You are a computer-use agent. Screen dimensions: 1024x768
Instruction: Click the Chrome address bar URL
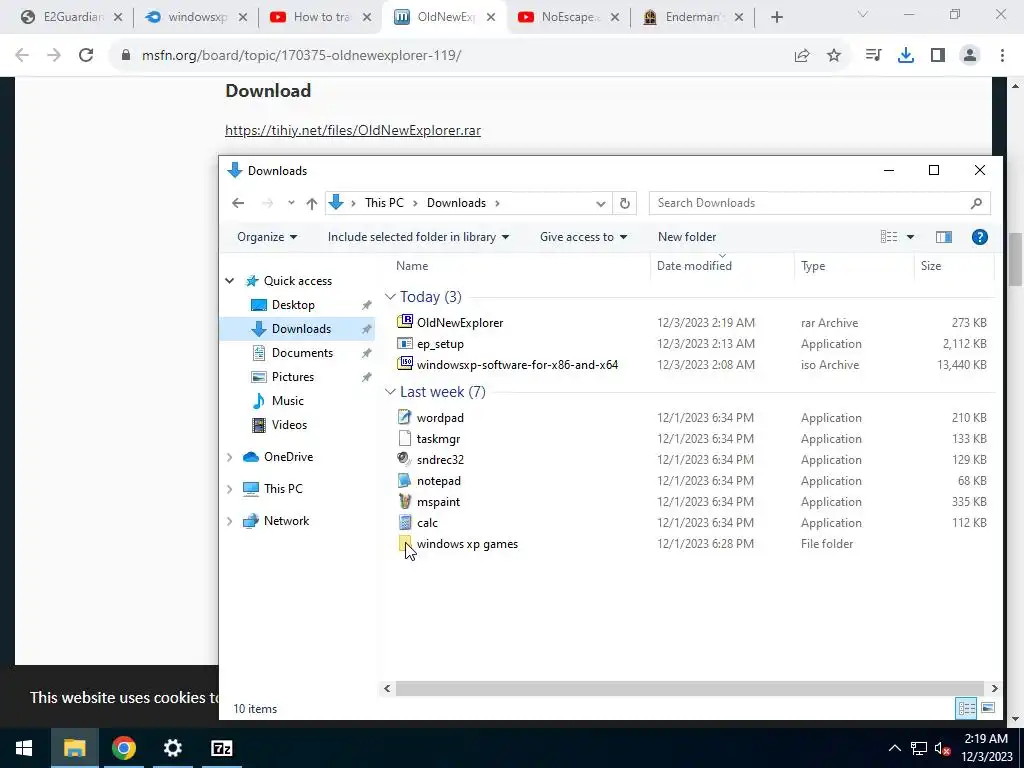coord(301,56)
